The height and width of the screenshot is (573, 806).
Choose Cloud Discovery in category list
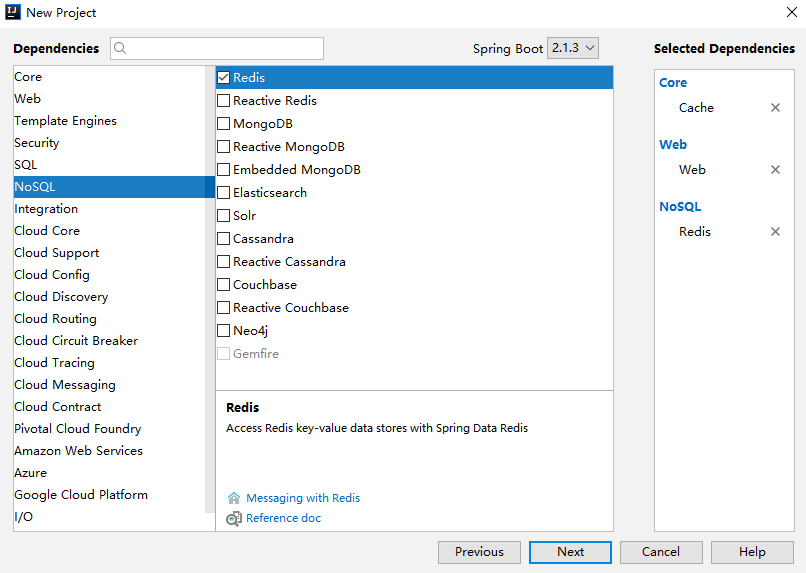tap(61, 297)
